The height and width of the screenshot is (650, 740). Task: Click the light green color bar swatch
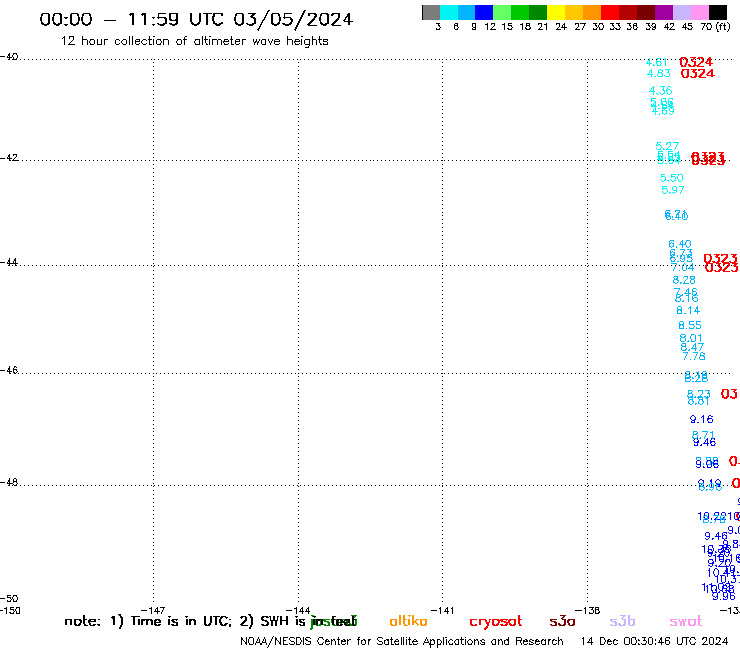(502, 12)
